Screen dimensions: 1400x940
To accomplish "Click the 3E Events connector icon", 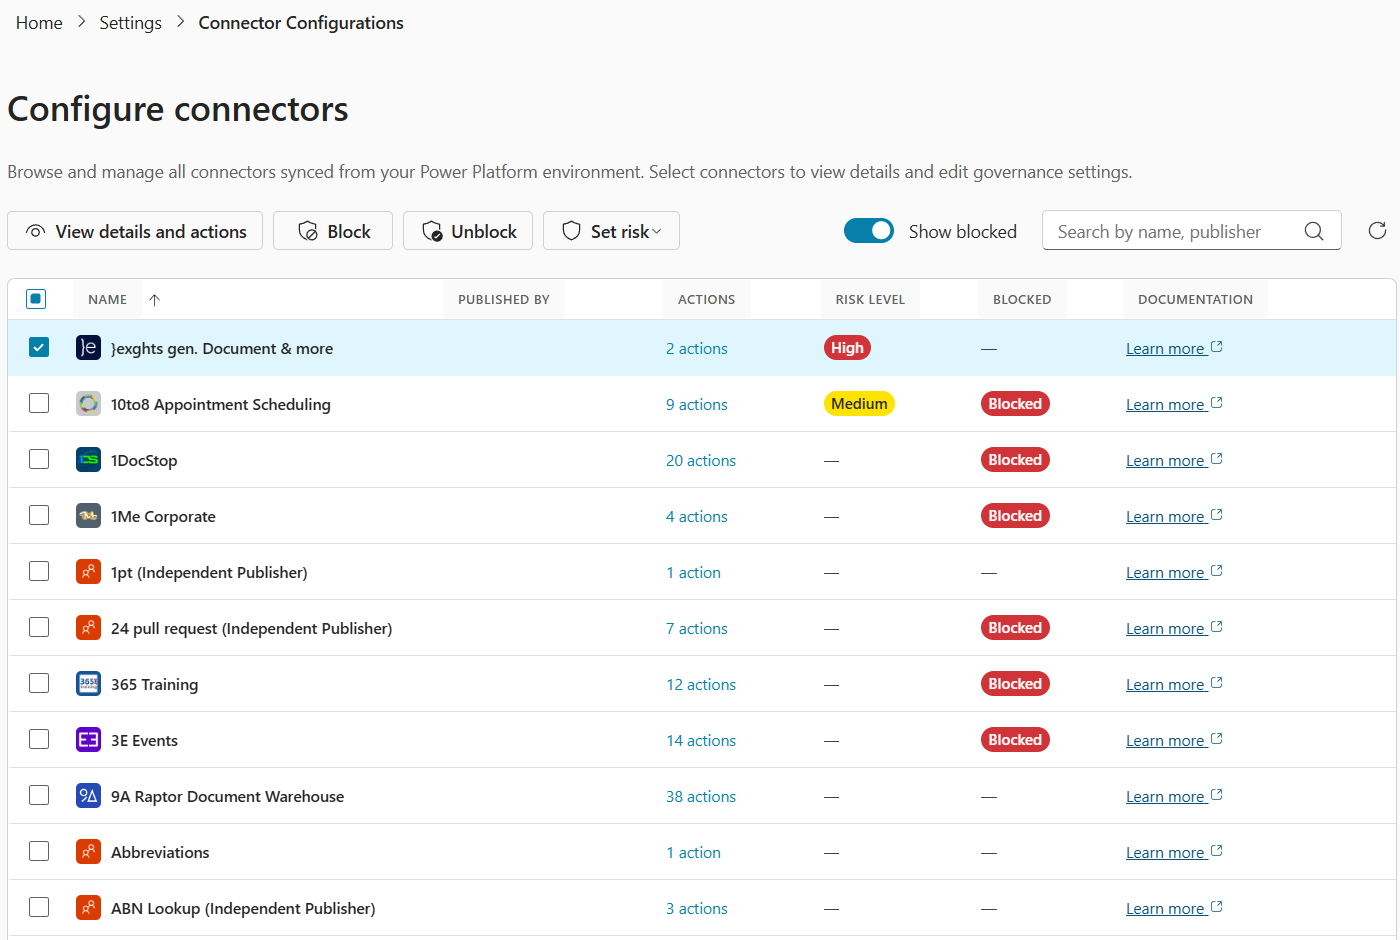I will point(88,739).
